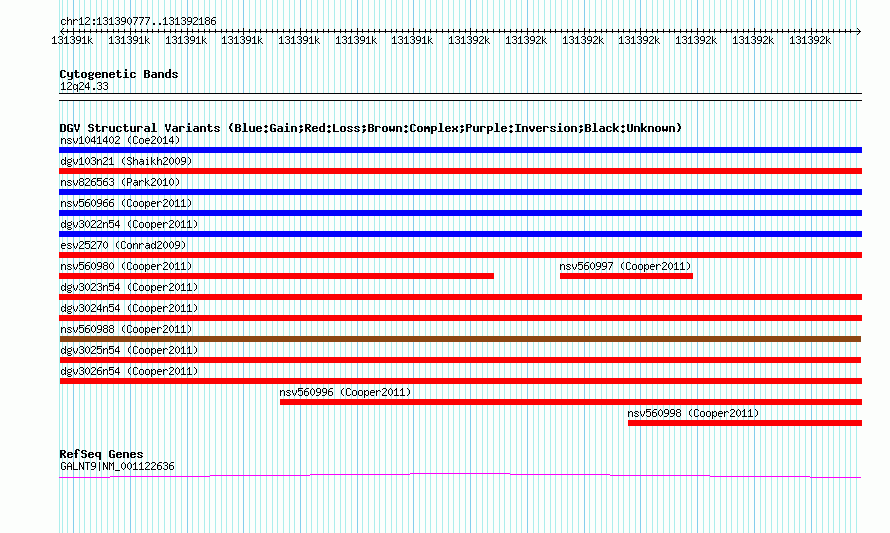The image size is (890, 533).
Task: Select the blue bar under nsv560966
Action: tap(460, 213)
